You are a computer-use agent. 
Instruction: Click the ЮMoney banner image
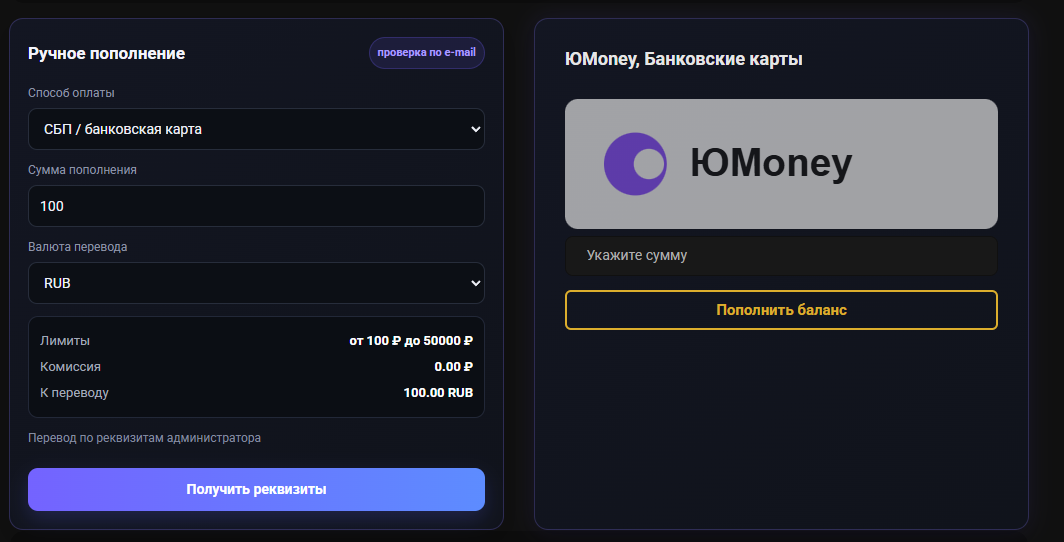point(781,164)
